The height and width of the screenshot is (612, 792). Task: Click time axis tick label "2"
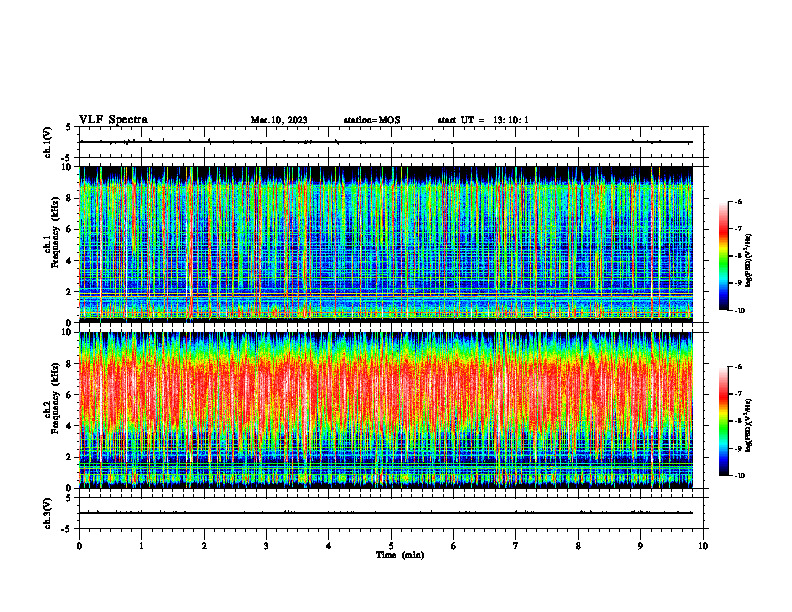(x=204, y=546)
